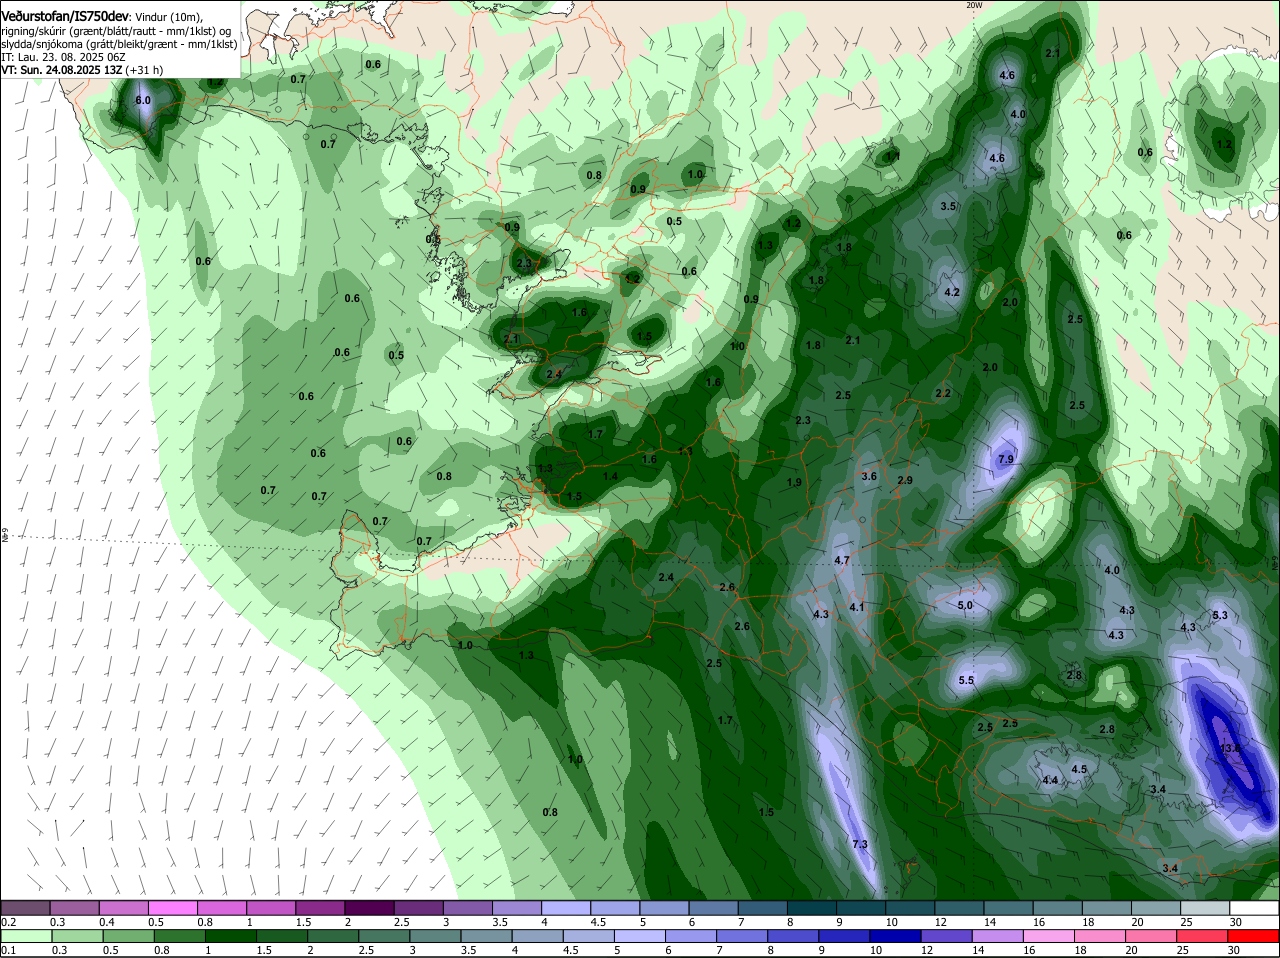Select the upper legend row swatch starting at 0.5
Screen dimensions: 1280x958
pyautogui.click(x=173, y=908)
